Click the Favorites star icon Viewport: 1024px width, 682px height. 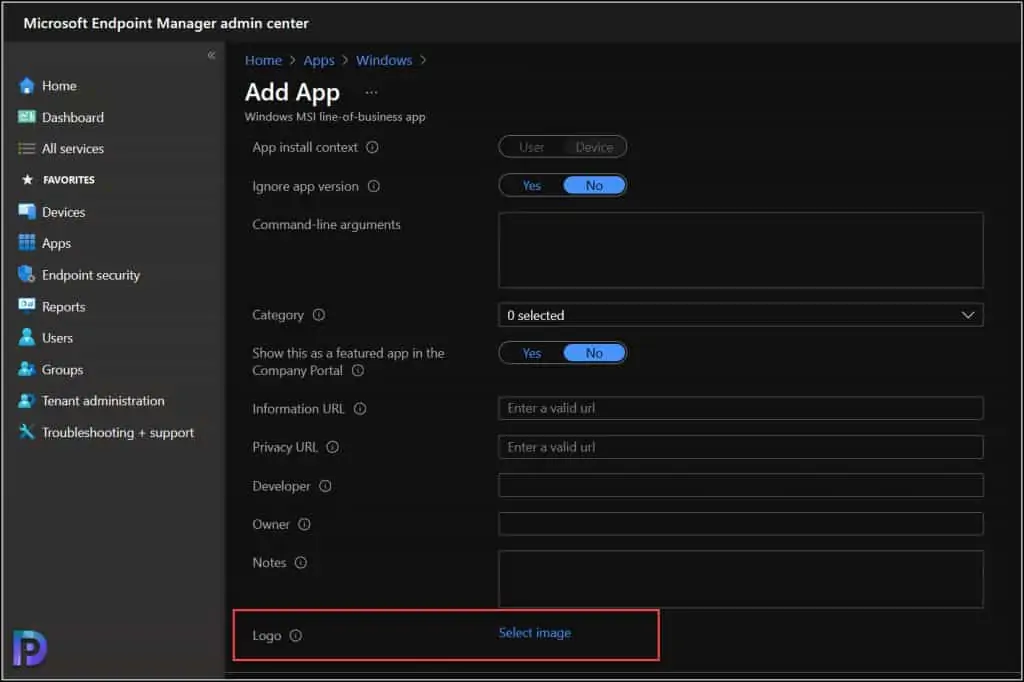click(x=27, y=179)
